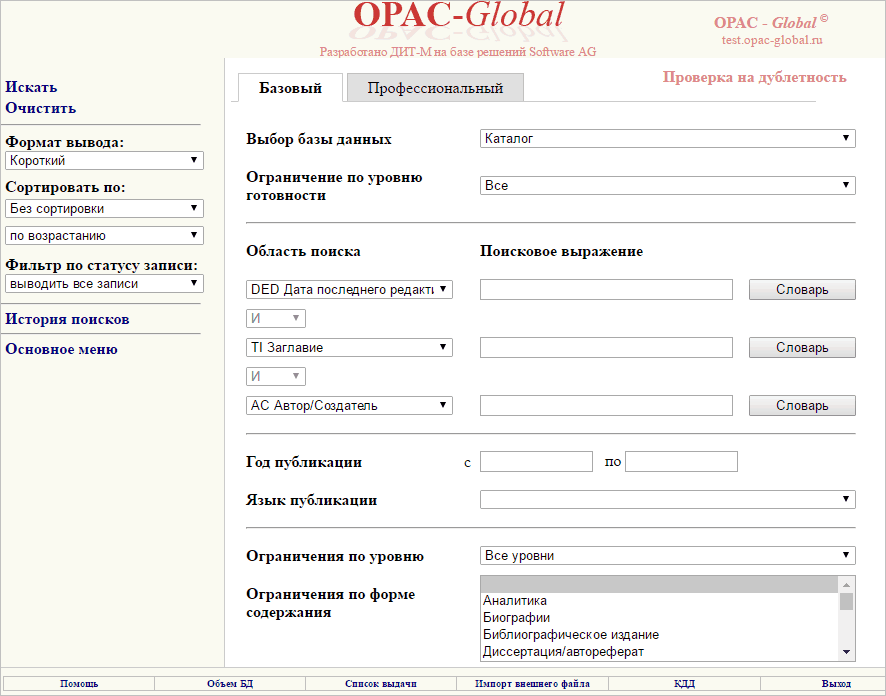Click the Очистить link

[41, 108]
